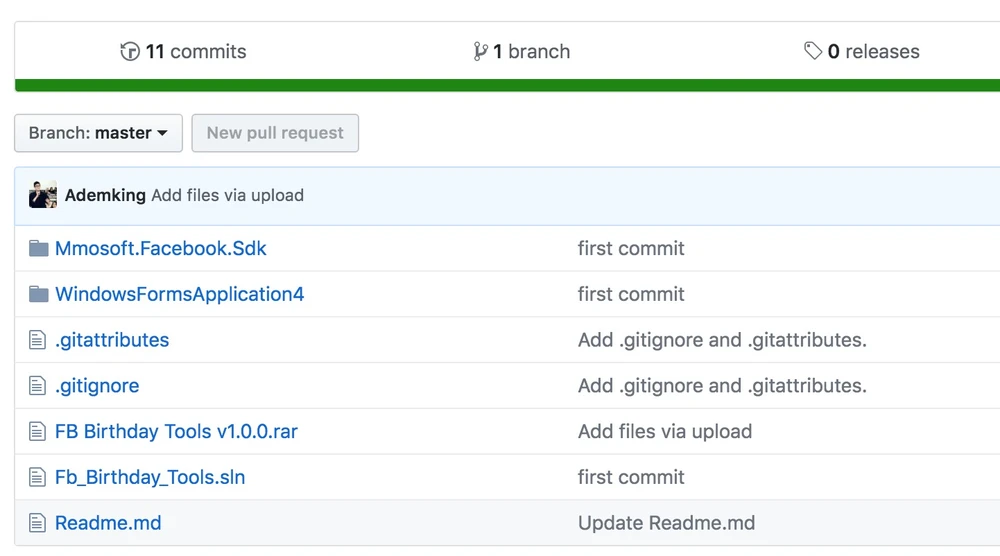The width and height of the screenshot is (1000, 556).
Task: Click the releases tag icon
Action: click(x=813, y=51)
